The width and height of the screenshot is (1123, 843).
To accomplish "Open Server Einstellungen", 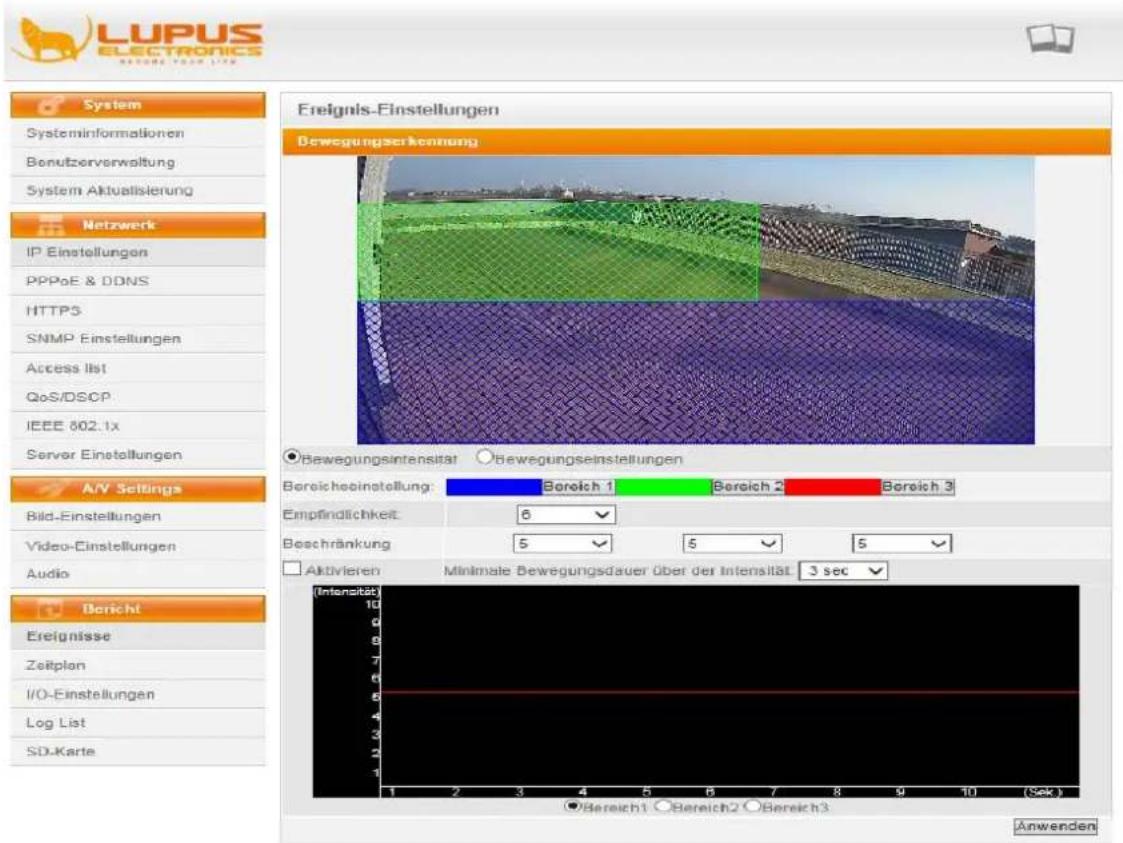I will [138, 455].
